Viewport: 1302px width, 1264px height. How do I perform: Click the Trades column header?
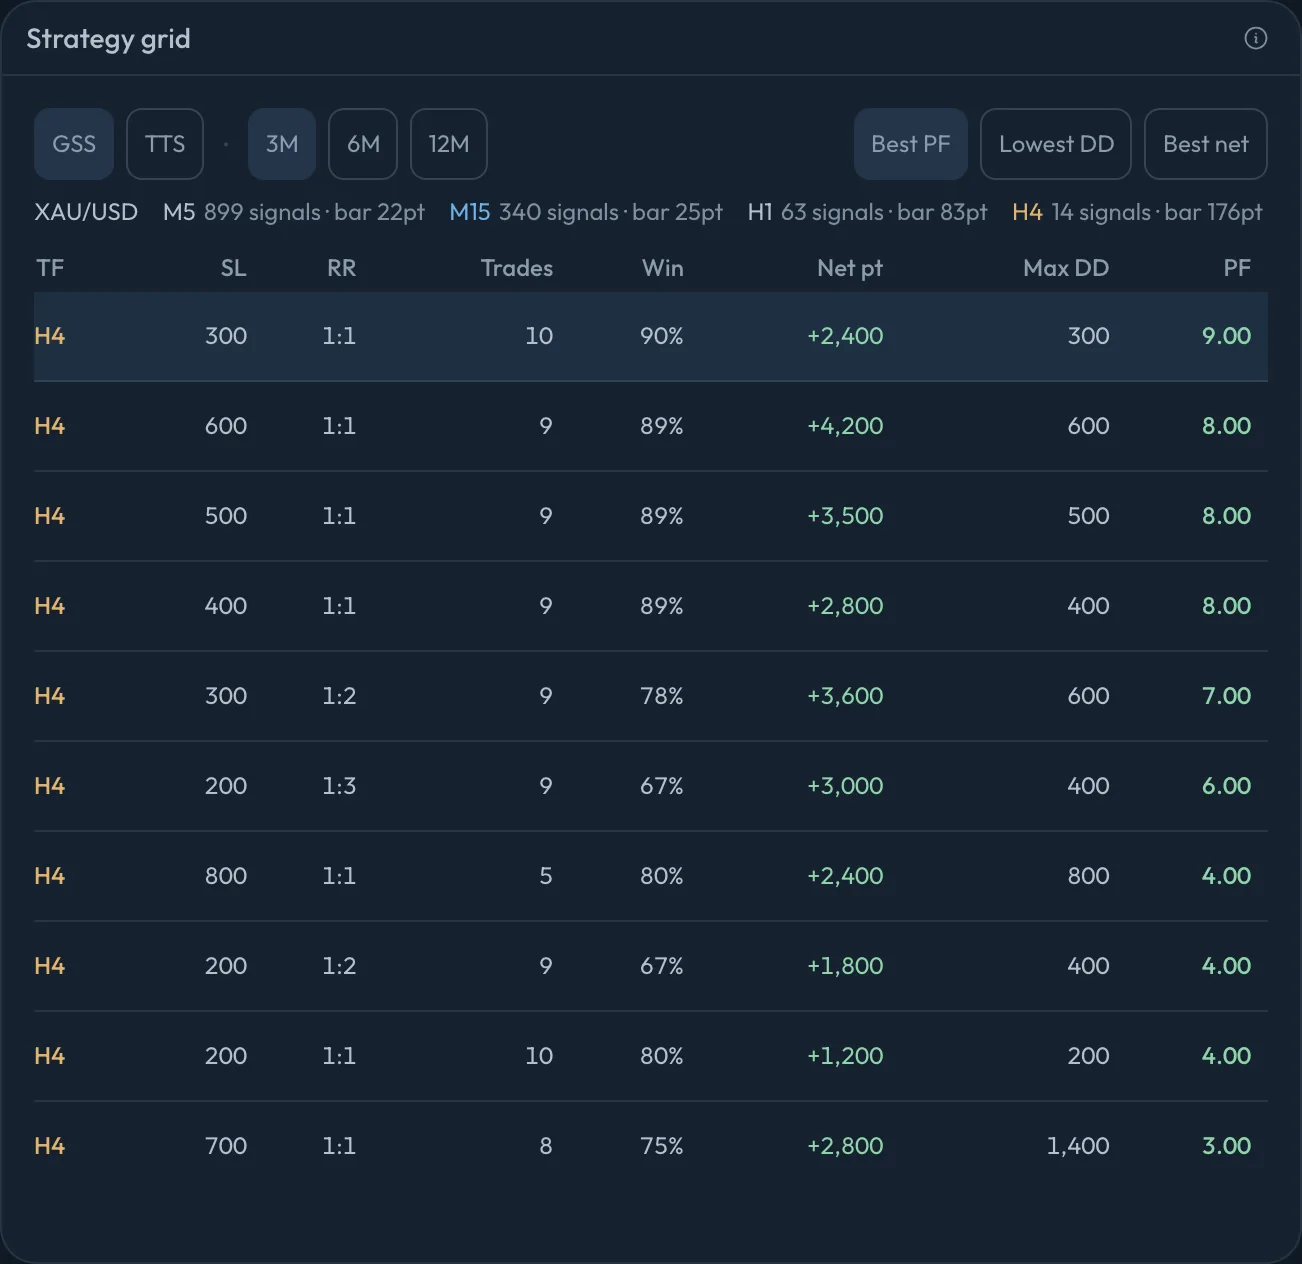click(516, 268)
